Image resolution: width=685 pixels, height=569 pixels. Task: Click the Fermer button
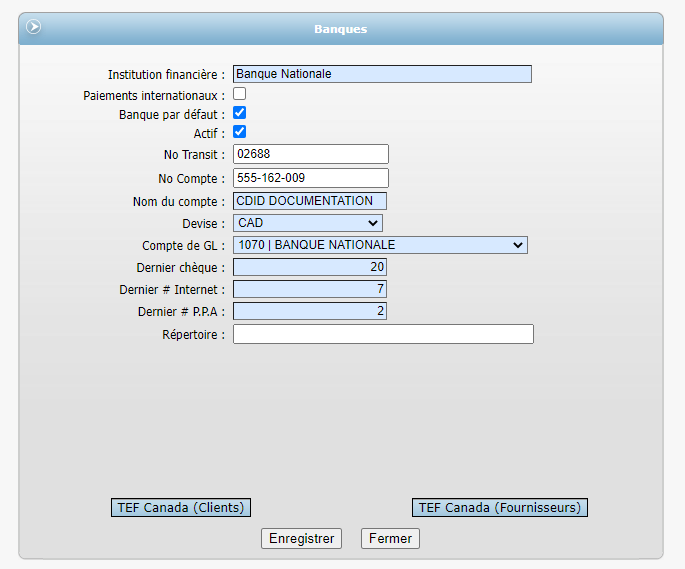[390, 538]
